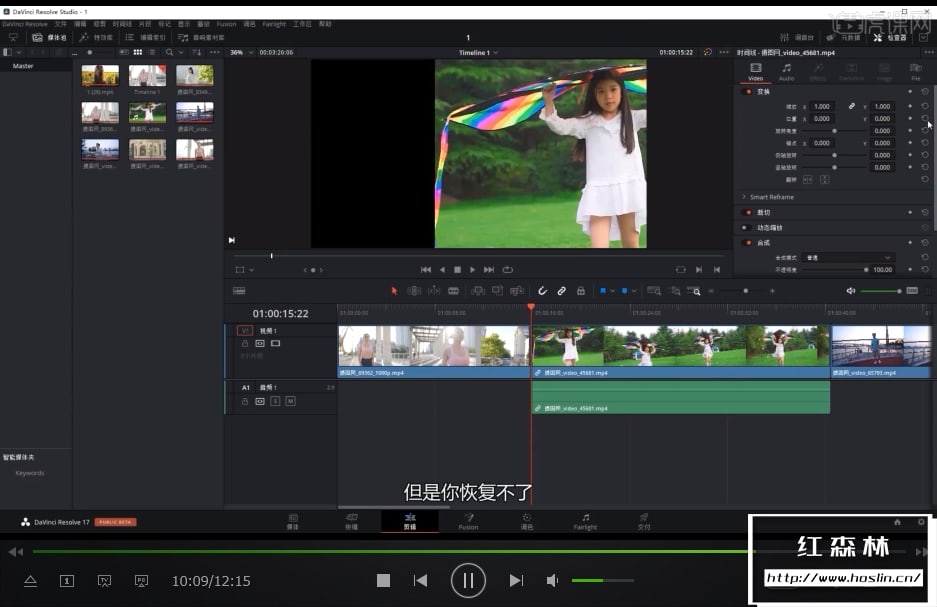Reset the 位置 (Position) parameter

pyautogui.click(x=925, y=118)
